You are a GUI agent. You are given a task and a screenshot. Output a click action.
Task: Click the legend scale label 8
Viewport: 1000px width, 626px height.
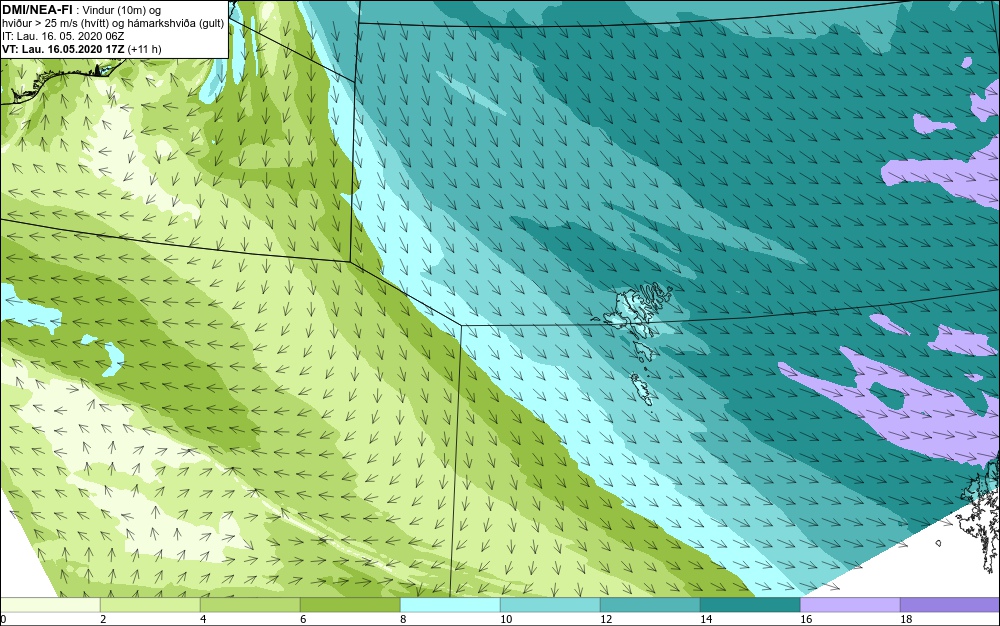(402, 619)
